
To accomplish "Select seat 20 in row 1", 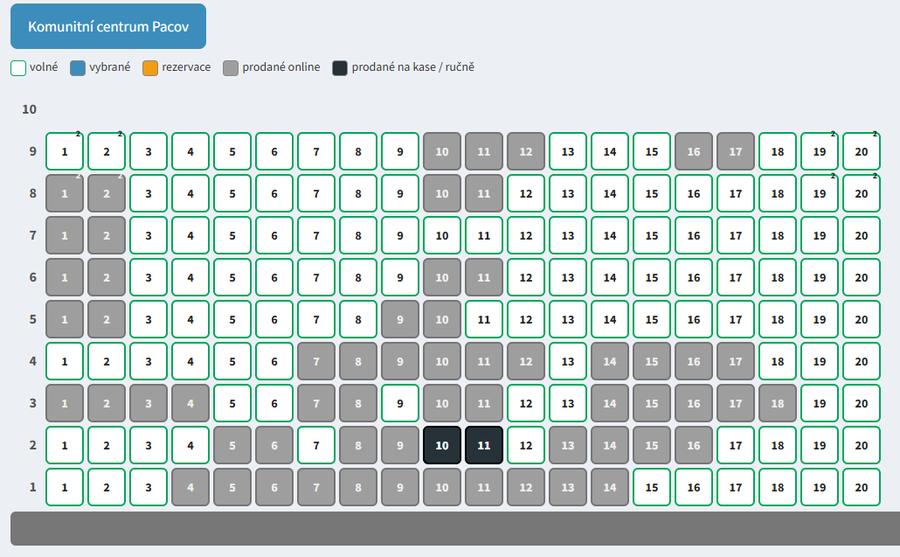I will pyautogui.click(x=861, y=487).
